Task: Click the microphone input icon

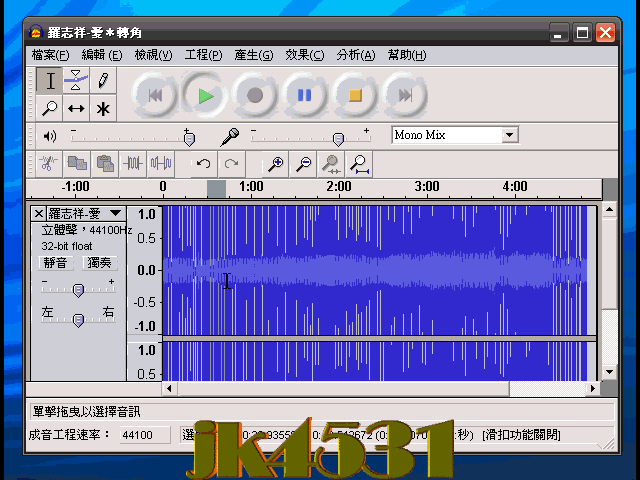Action: (x=230, y=137)
